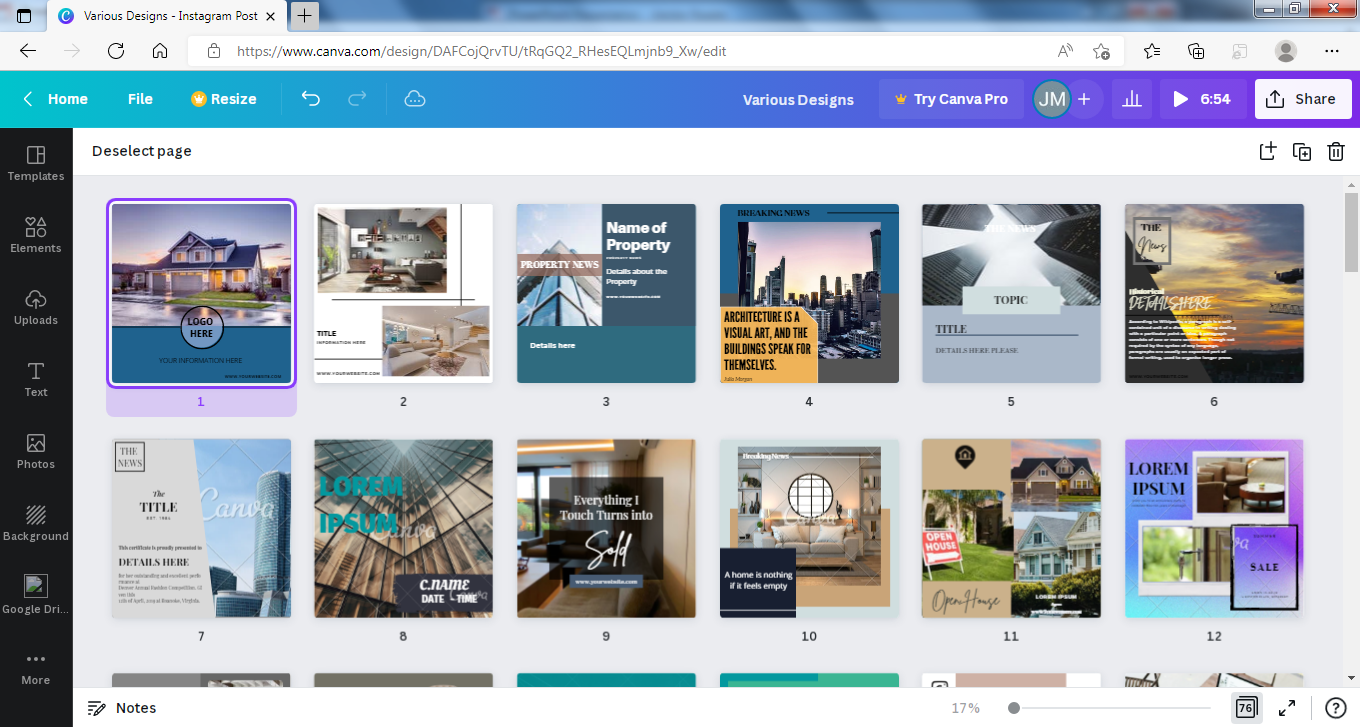Toggle grid view with page count icon
This screenshot has width=1360, height=727.
coord(1245,708)
